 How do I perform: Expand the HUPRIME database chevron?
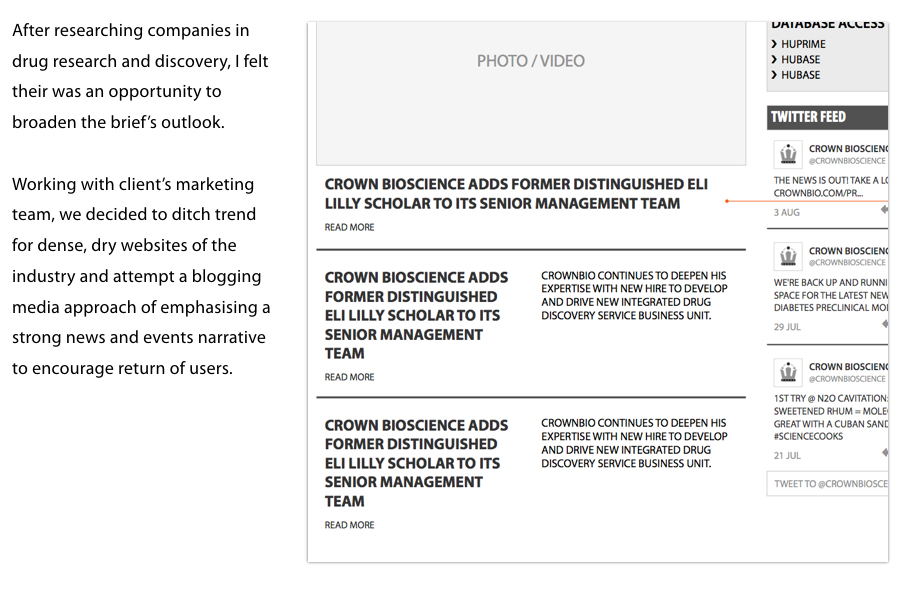pyautogui.click(x=775, y=44)
